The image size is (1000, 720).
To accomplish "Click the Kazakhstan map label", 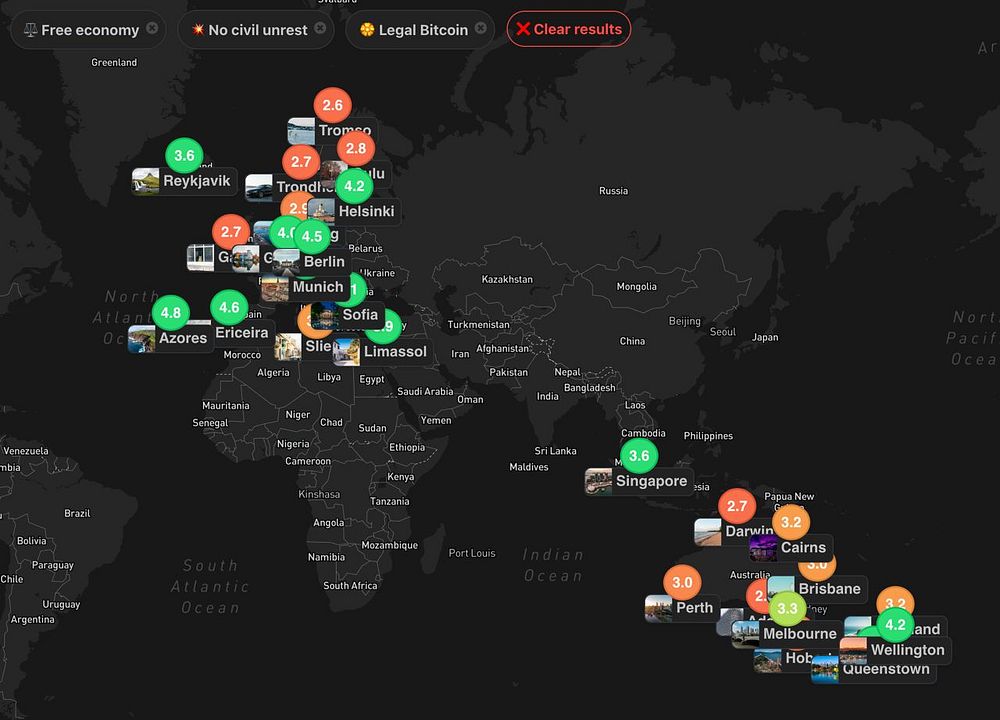I will coord(507,279).
